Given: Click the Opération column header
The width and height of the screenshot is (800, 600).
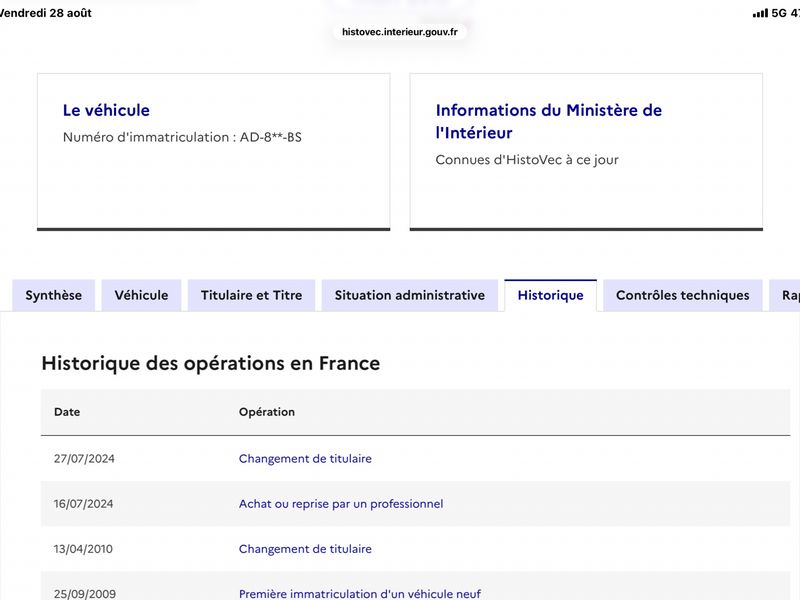Looking at the screenshot, I should coord(267,412).
